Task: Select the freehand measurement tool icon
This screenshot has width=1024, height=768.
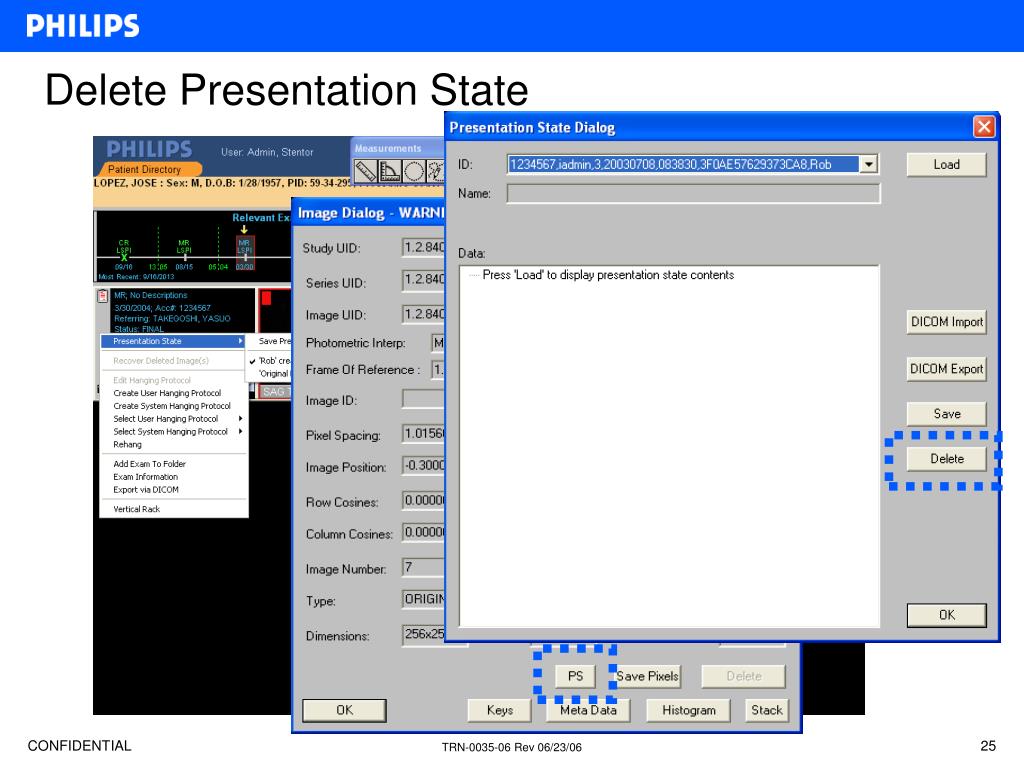Action: point(436,171)
